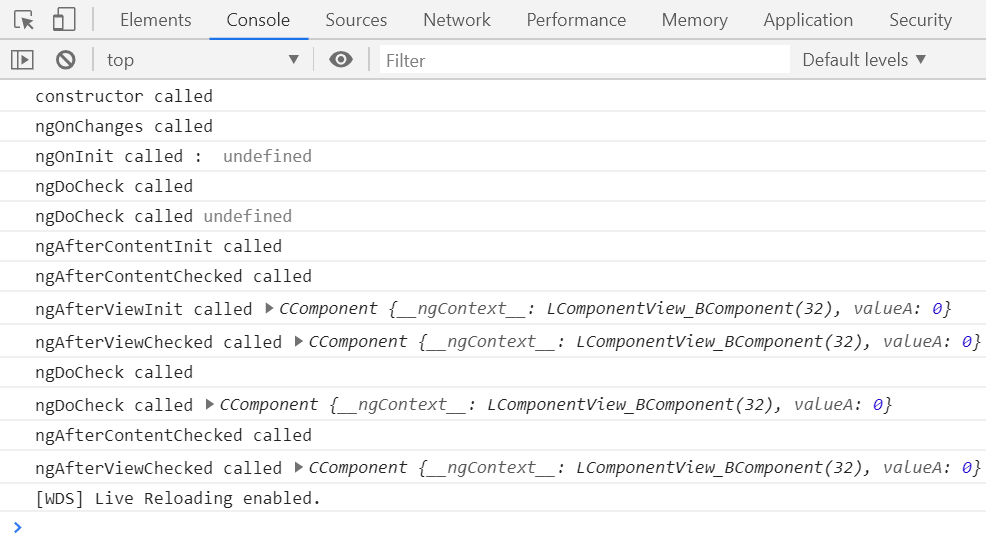986x542 pixels.
Task: Select the Application tab
Action: [x=808, y=20]
